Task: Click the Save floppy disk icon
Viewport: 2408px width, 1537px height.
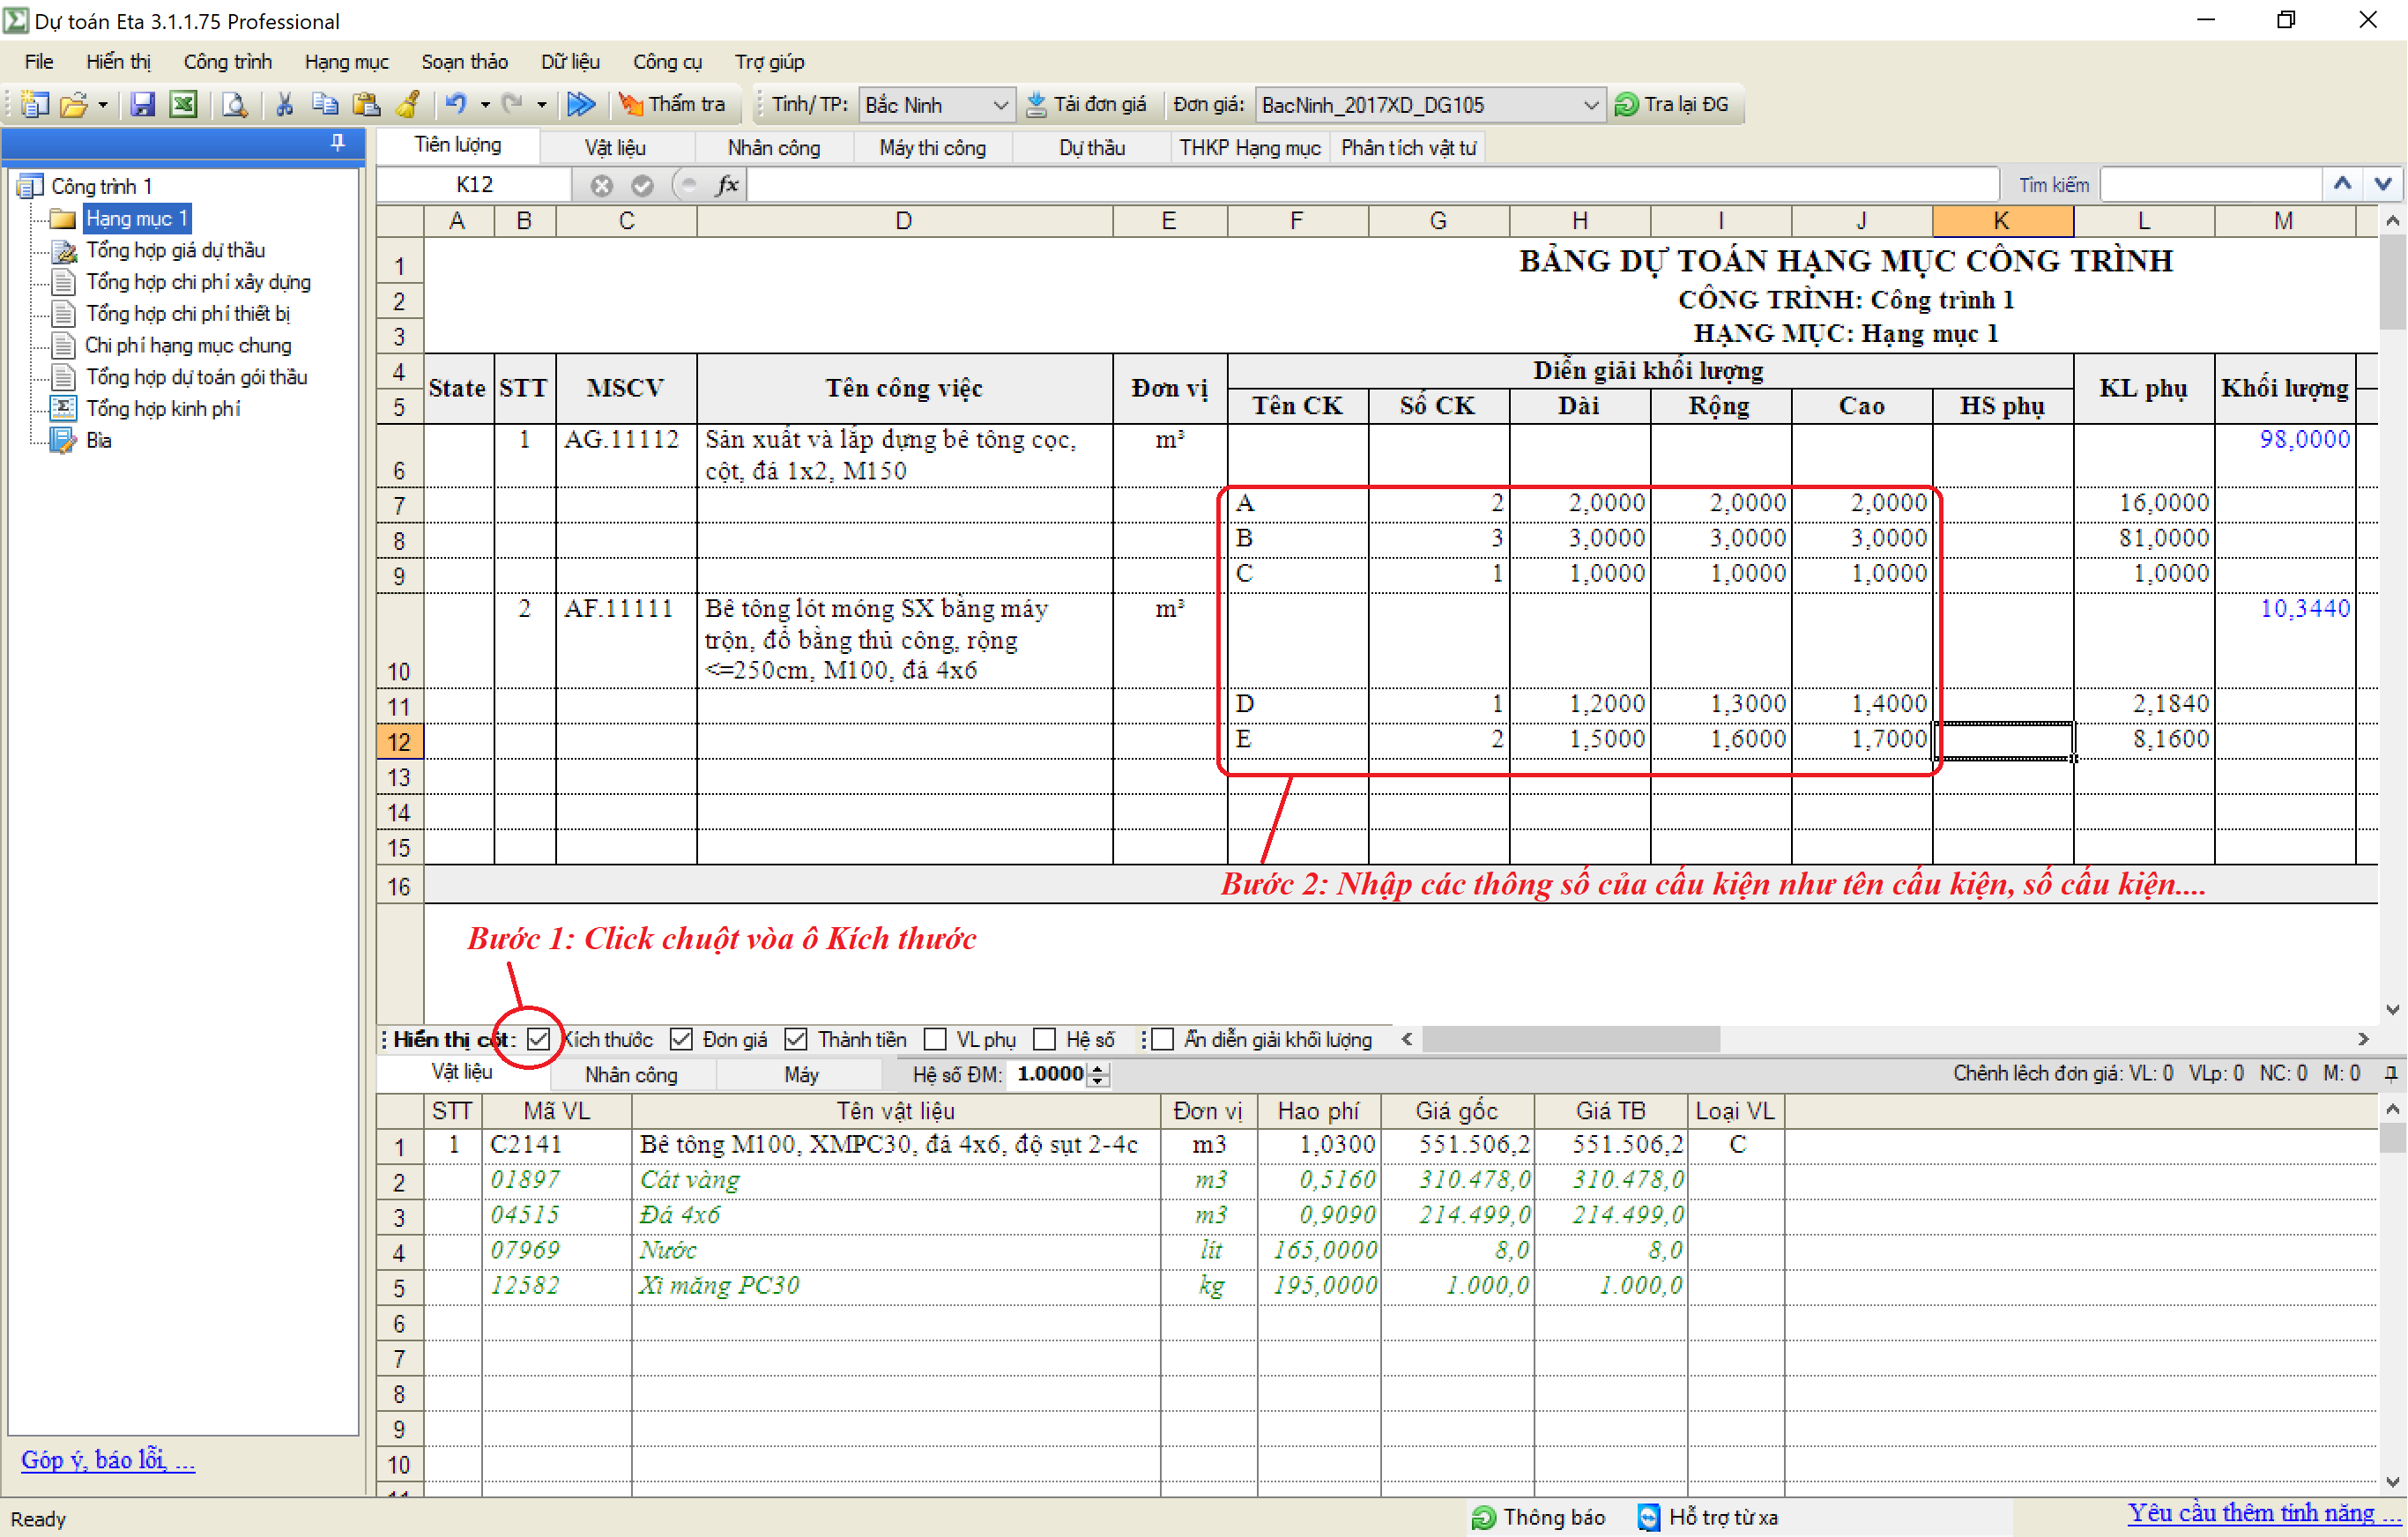Action: (x=143, y=104)
